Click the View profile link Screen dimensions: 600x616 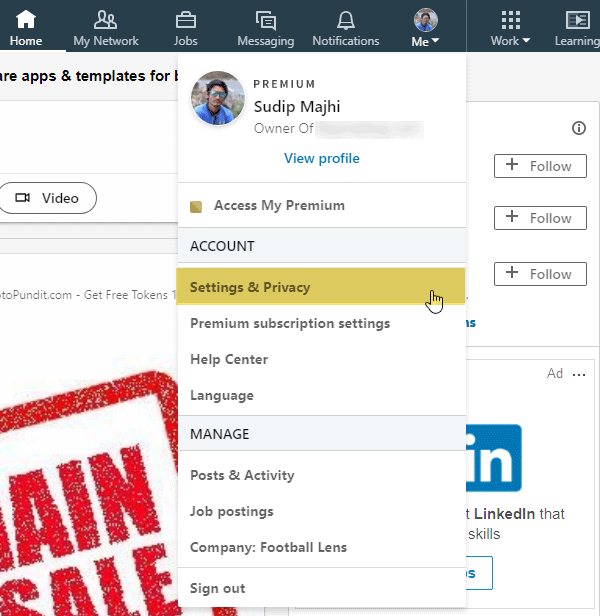click(x=322, y=158)
